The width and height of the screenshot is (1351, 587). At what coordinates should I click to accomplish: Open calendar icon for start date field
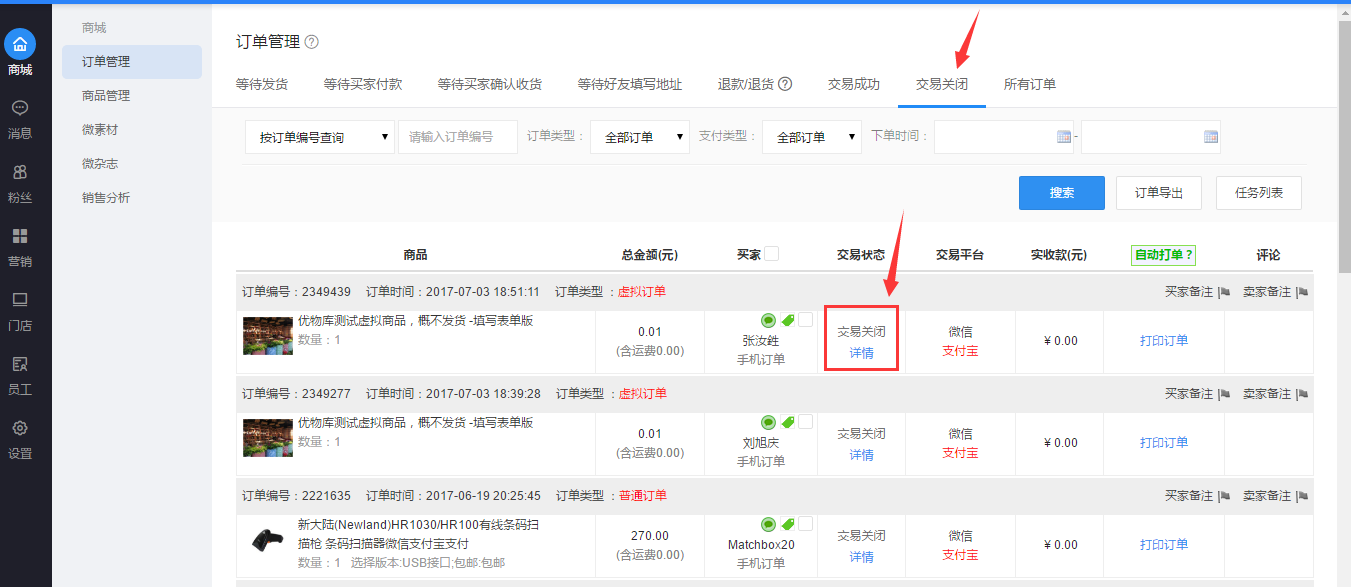pos(1064,137)
